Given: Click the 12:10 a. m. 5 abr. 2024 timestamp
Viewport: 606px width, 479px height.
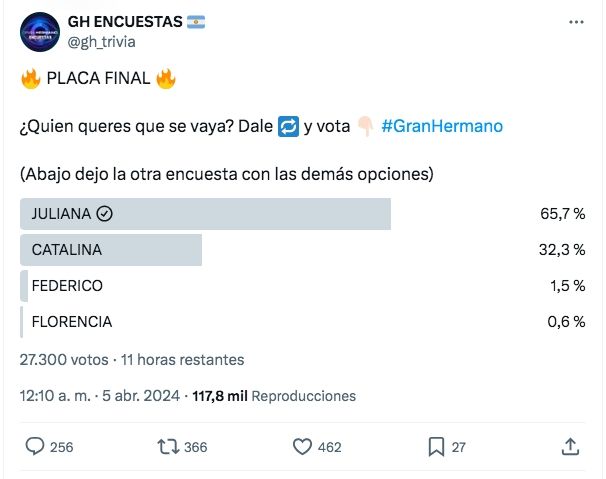Looking at the screenshot, I should pos(100,396).
